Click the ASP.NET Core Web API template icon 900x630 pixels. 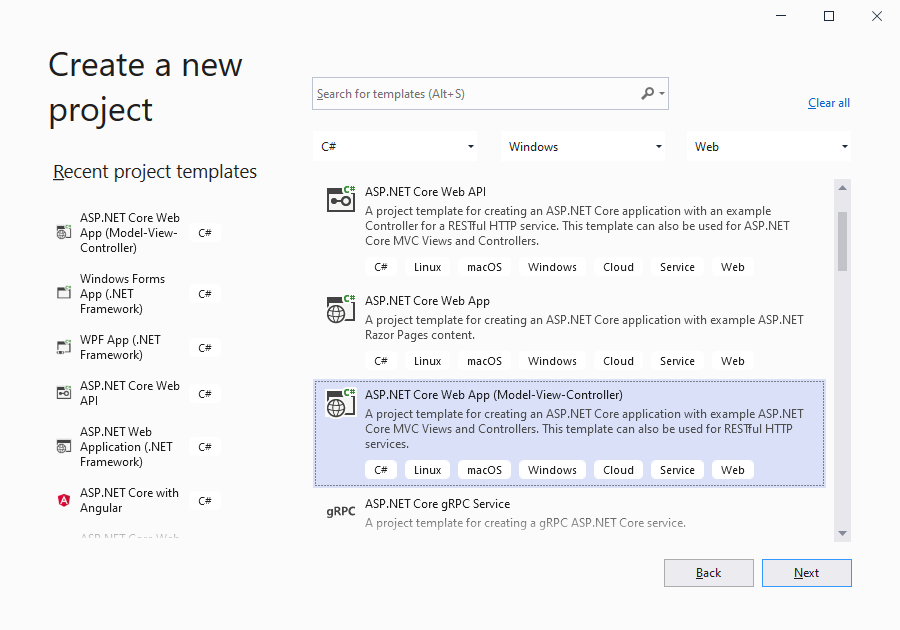tap(341, 199)
